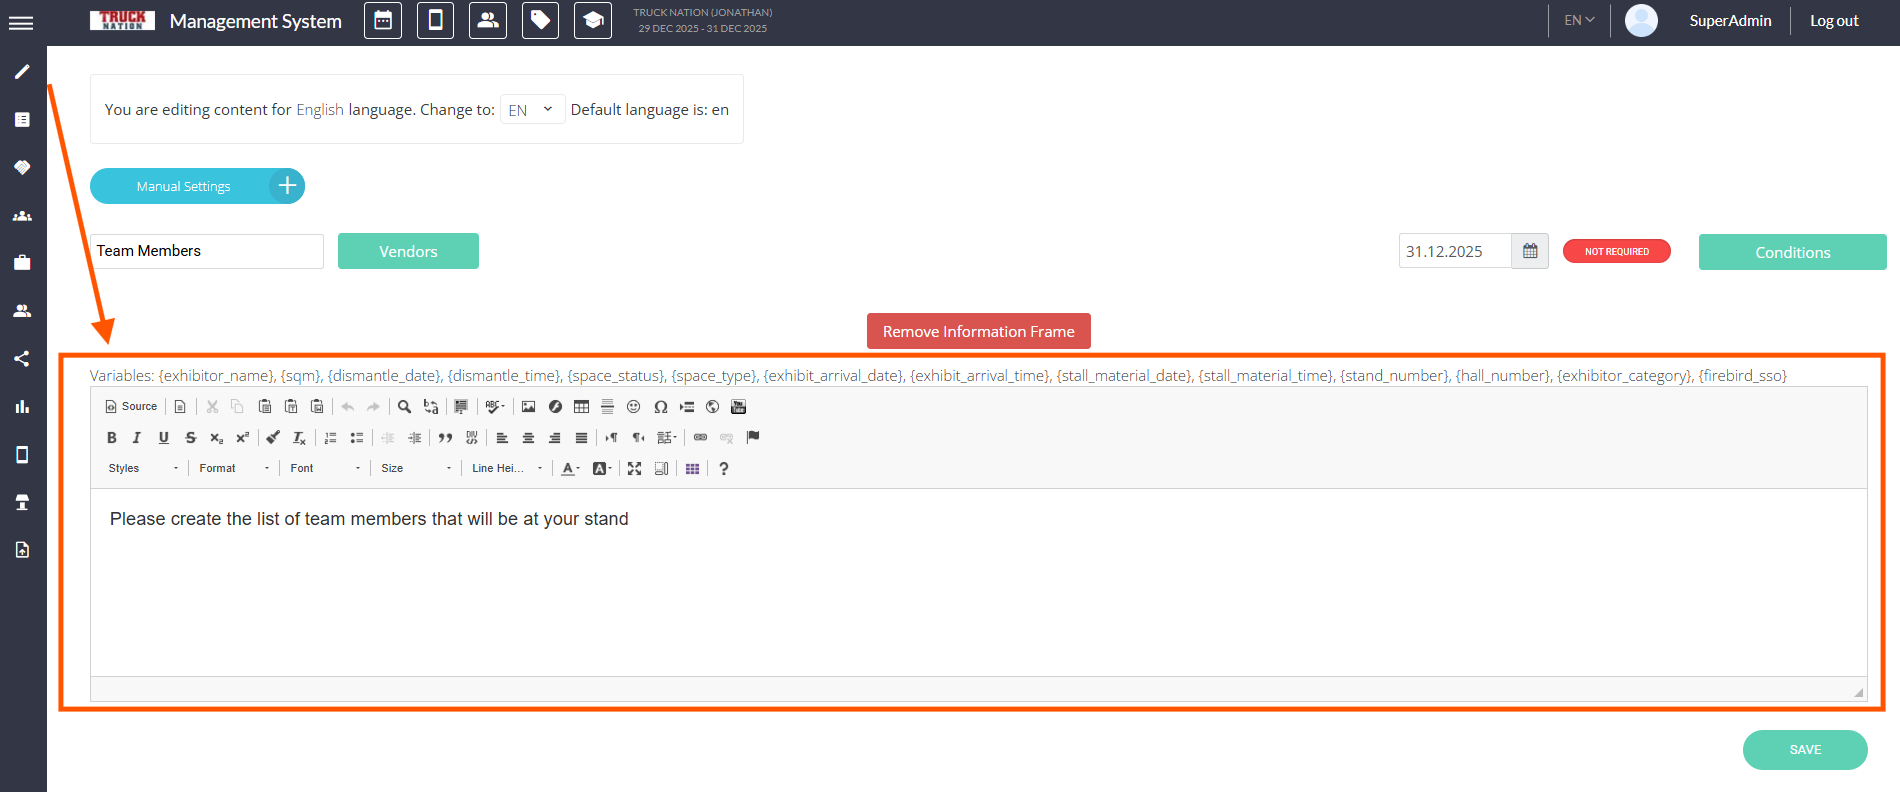The width and height of the screenshot is (1900, 792).
Task: Open the text color picker
Action: point(570,469)
